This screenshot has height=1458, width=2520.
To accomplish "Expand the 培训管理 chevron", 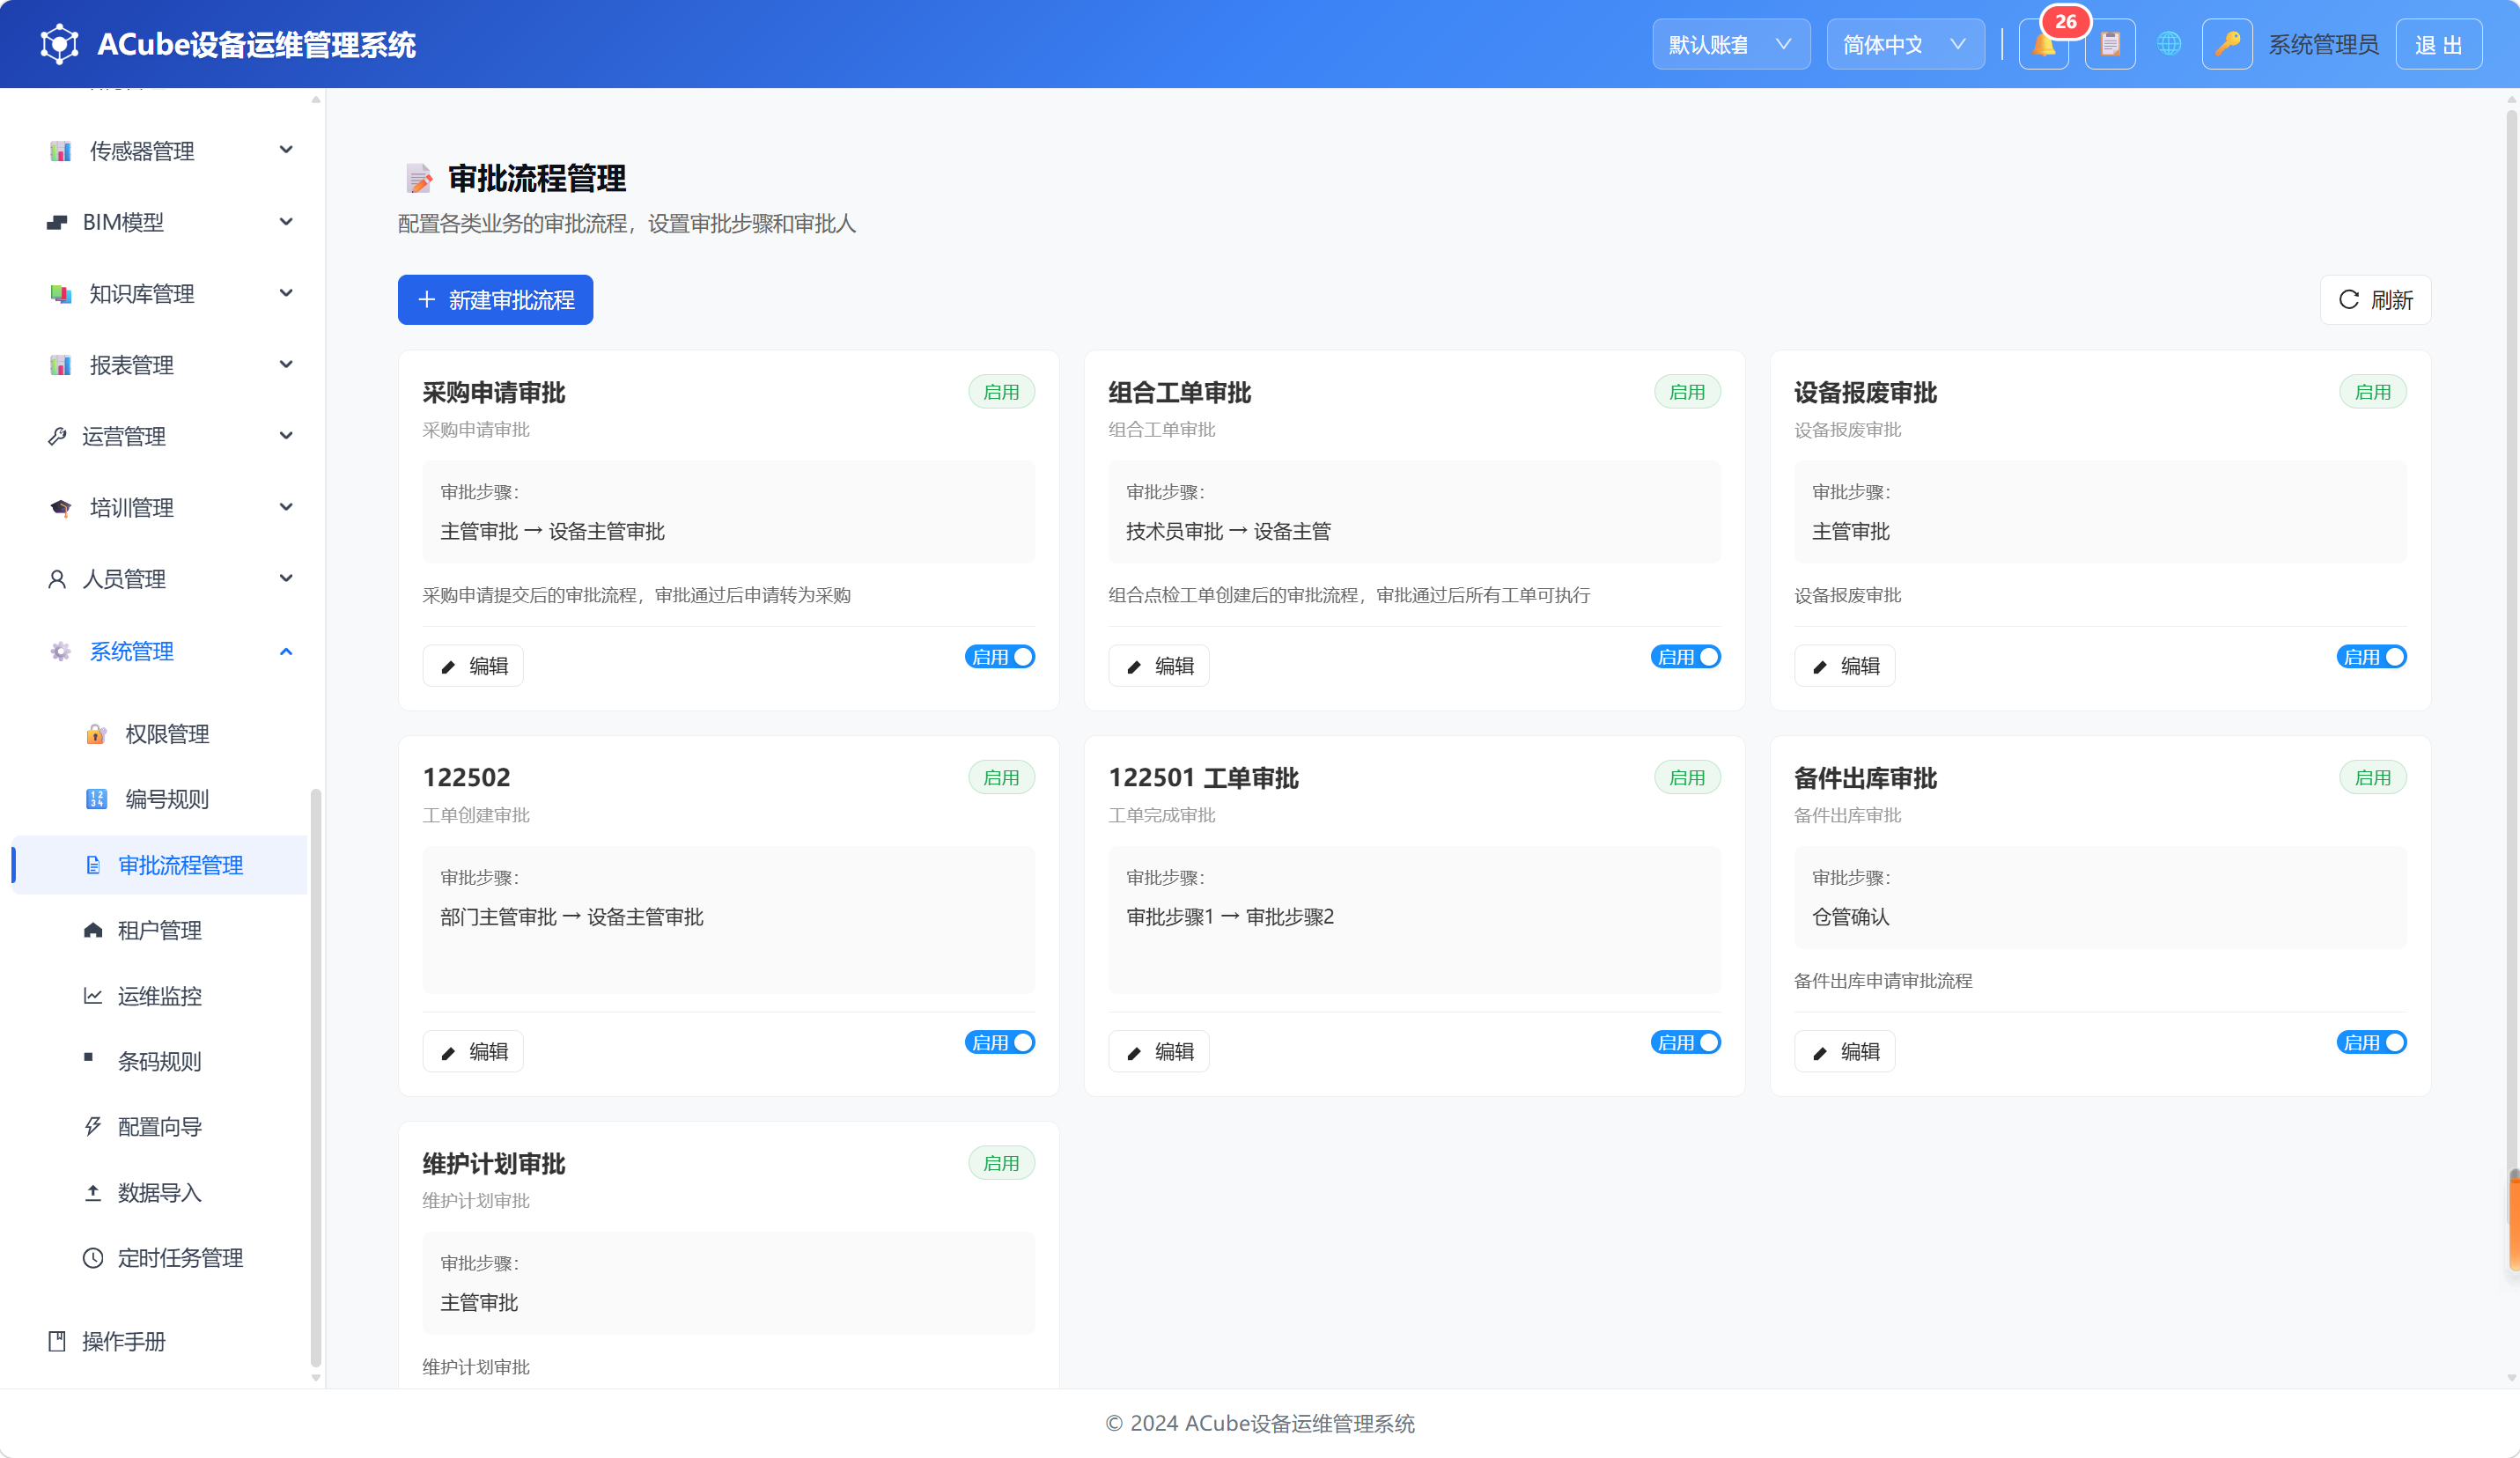I will pos(286,507).
